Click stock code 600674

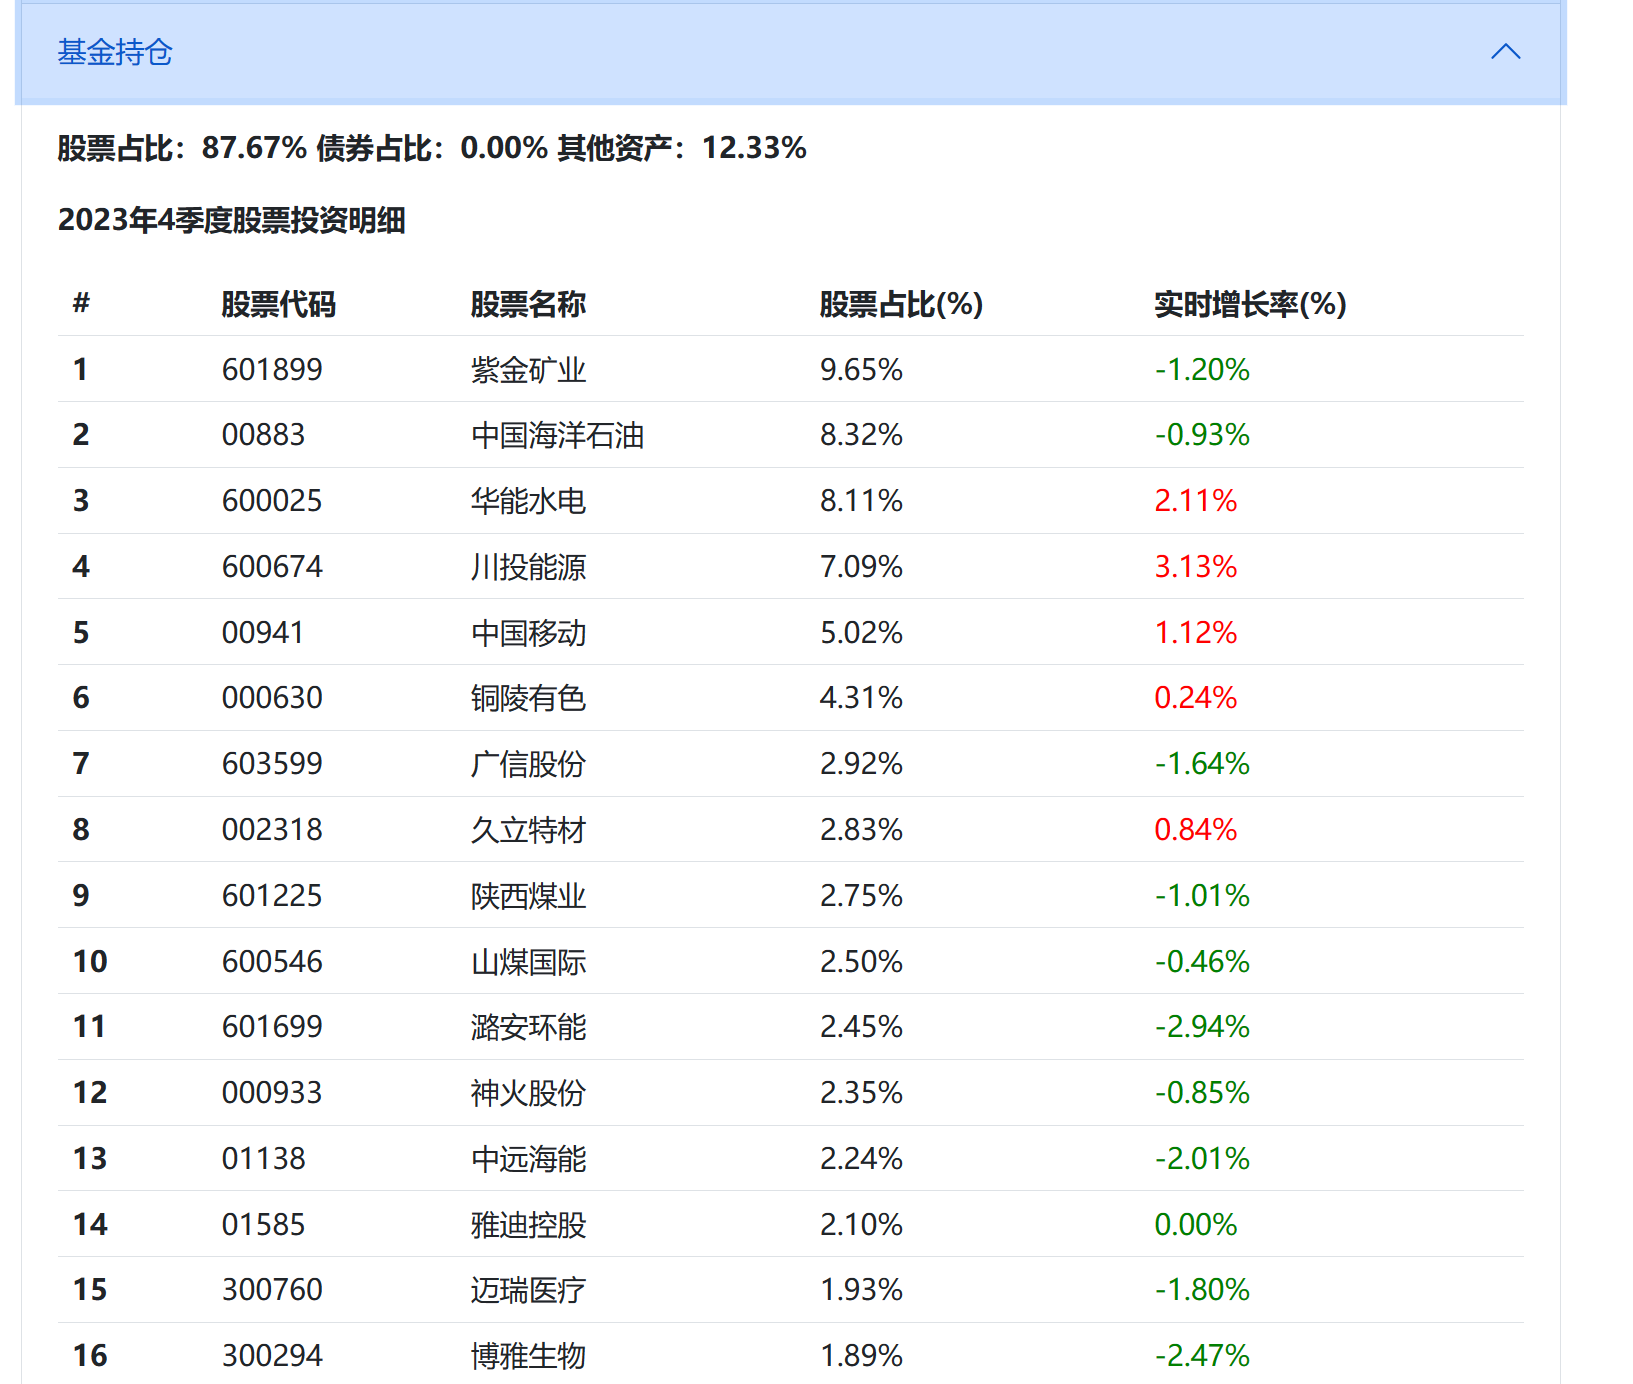point(272,567)
